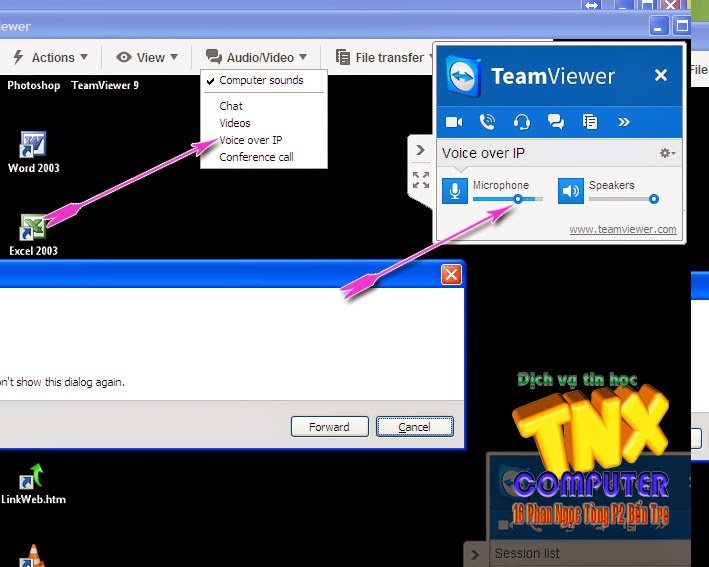The width and height of the screenshot is (709, 567).
Task: Adjust the Speakers volume slider handle
Action: (x=653, y=198)
